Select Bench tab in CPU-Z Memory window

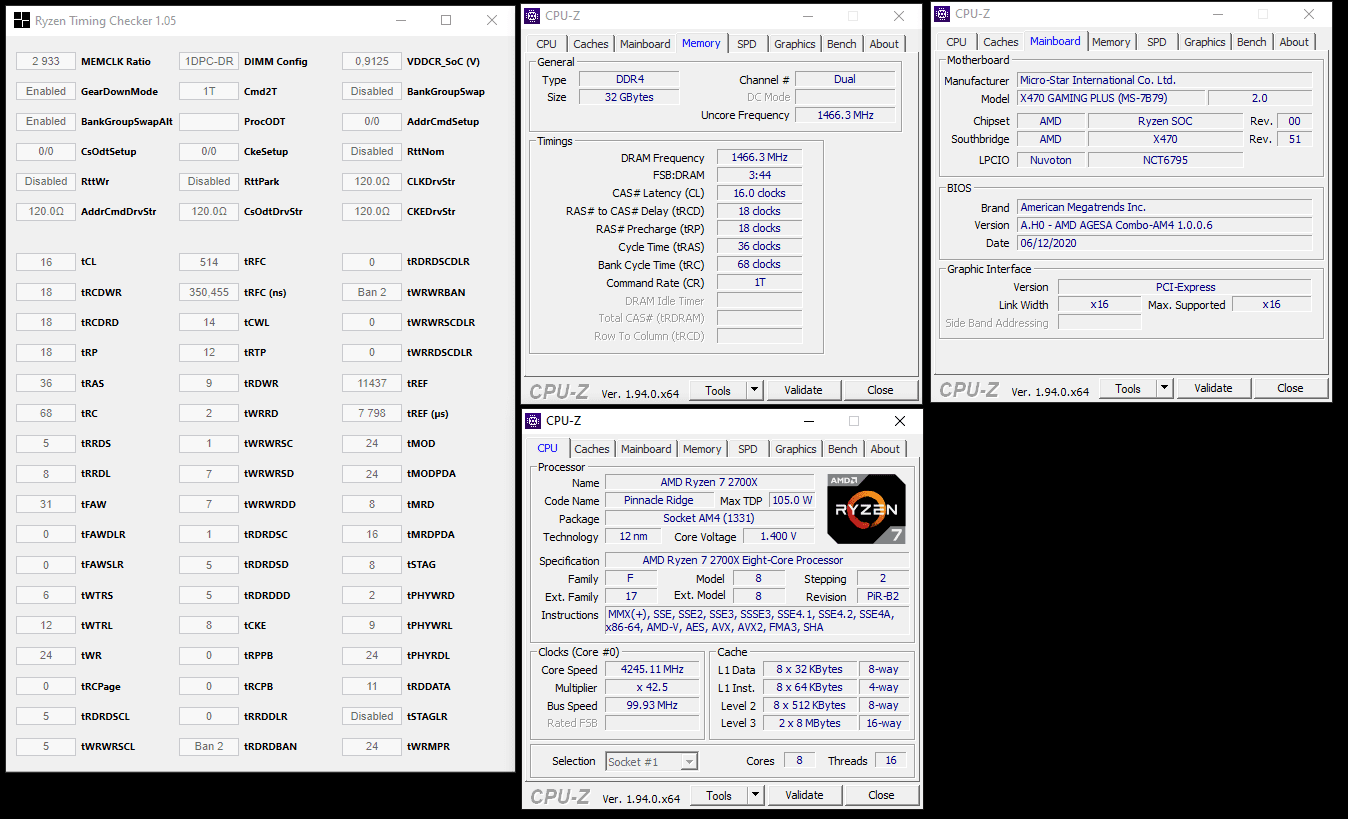pyautogui.click(x=842, y=44)
